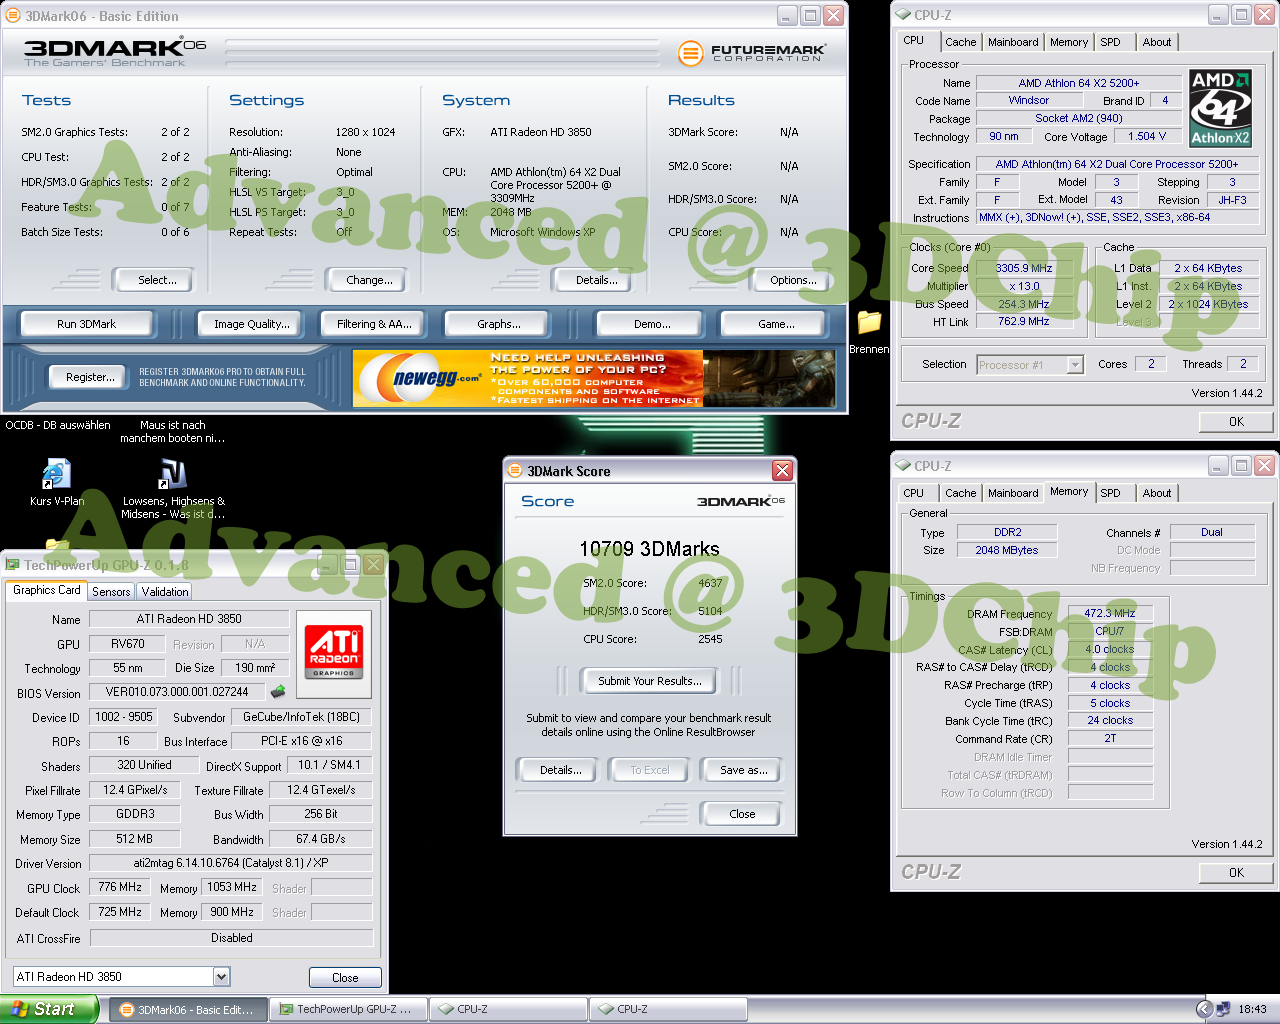Screen dimensions: 1280x1024
Task: Click the ATI Radeon Graphics logo in GPU-Z
Action: (334, 653)
